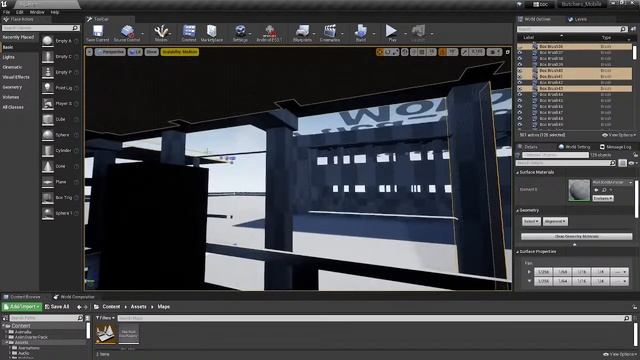640x360 pixels.
Task: Toggle visibility eye of Box Brush37
Action: pyautogui.click(x=520, y=53)
